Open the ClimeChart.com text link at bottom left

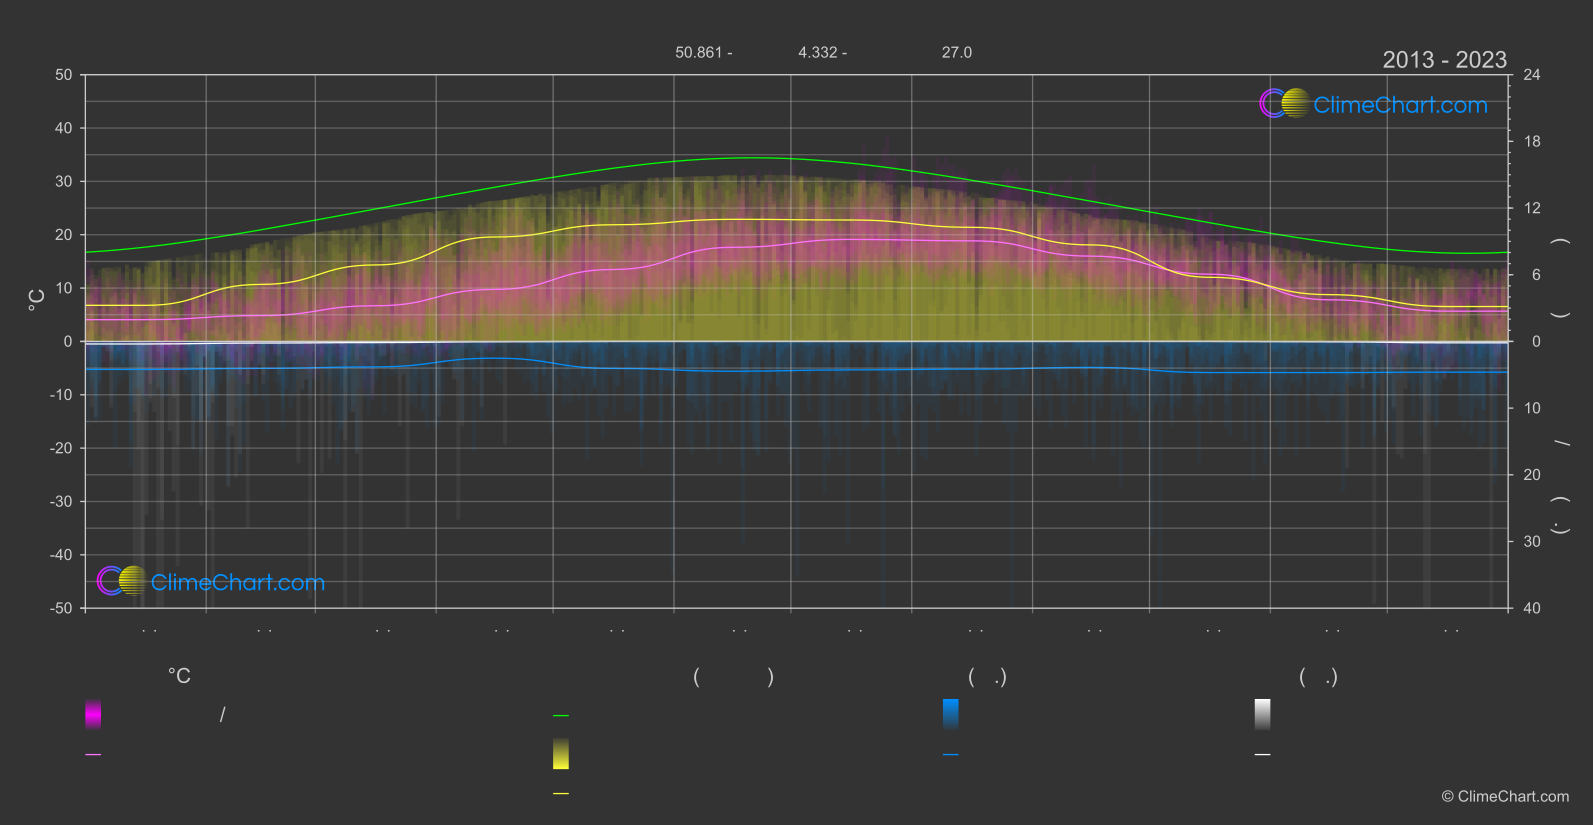[238, 582]
